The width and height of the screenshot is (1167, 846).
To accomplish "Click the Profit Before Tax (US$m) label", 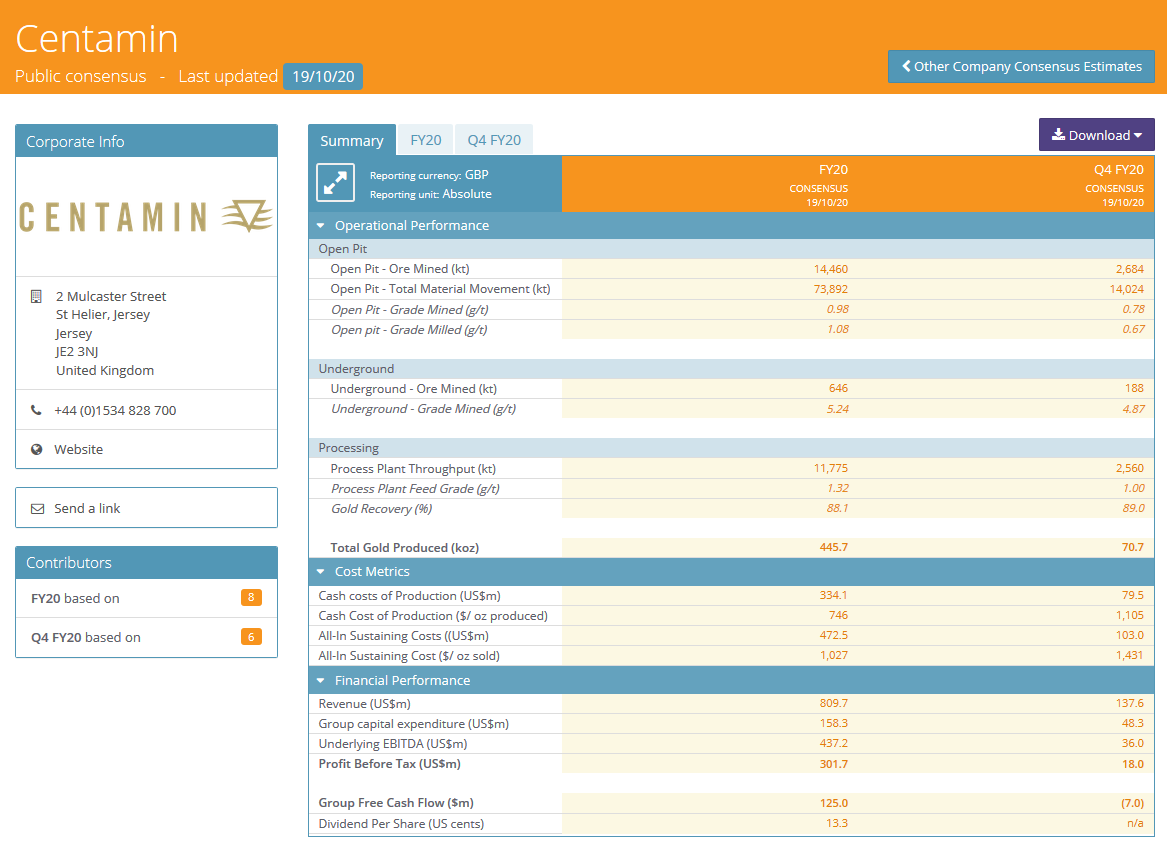I will click(389, 764).
